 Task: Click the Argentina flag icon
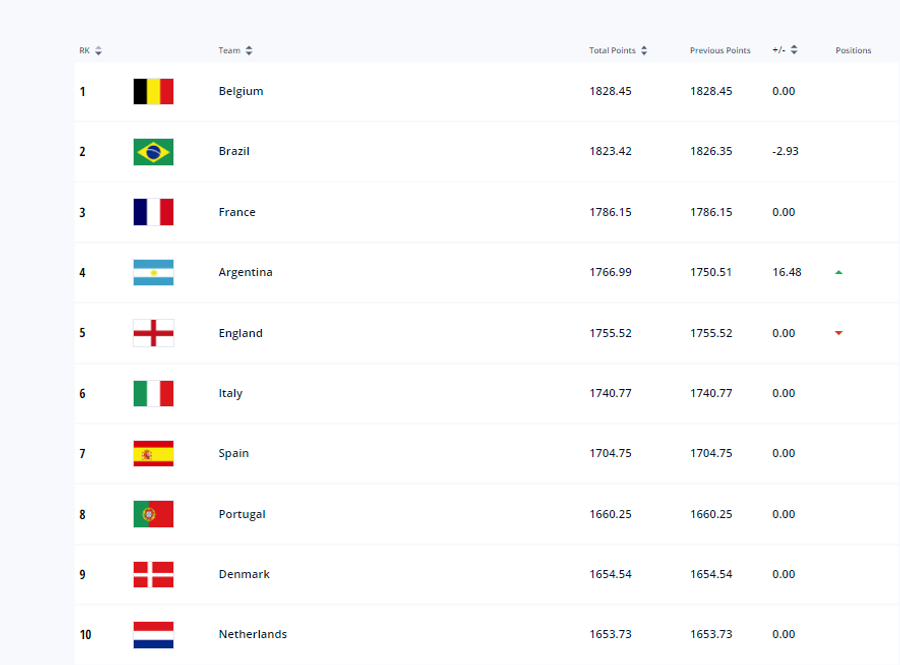tap(153, 273)
